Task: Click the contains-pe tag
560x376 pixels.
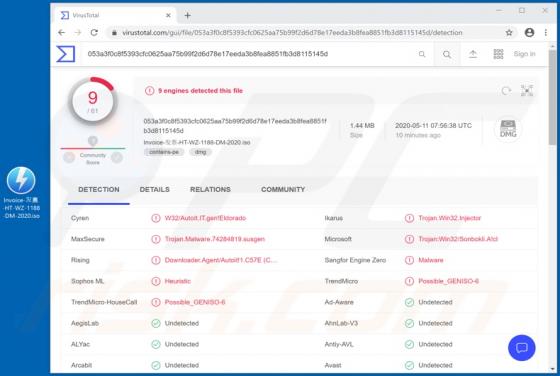Action: tap(164, 152)
